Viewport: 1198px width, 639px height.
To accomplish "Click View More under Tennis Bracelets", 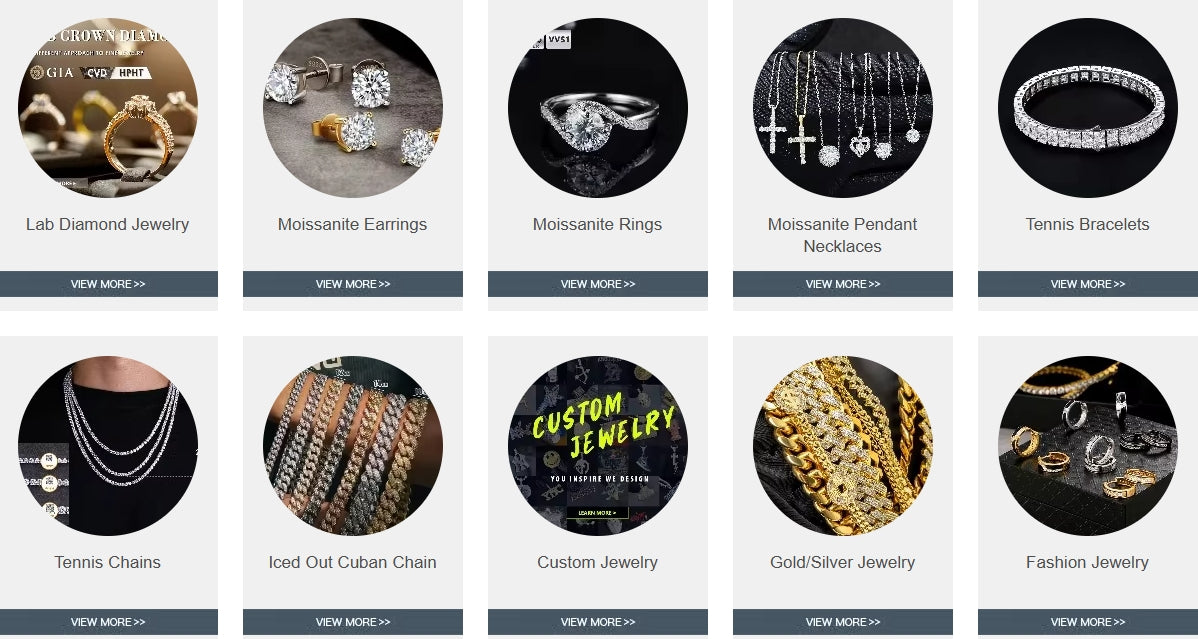I will click(1088, 284).
